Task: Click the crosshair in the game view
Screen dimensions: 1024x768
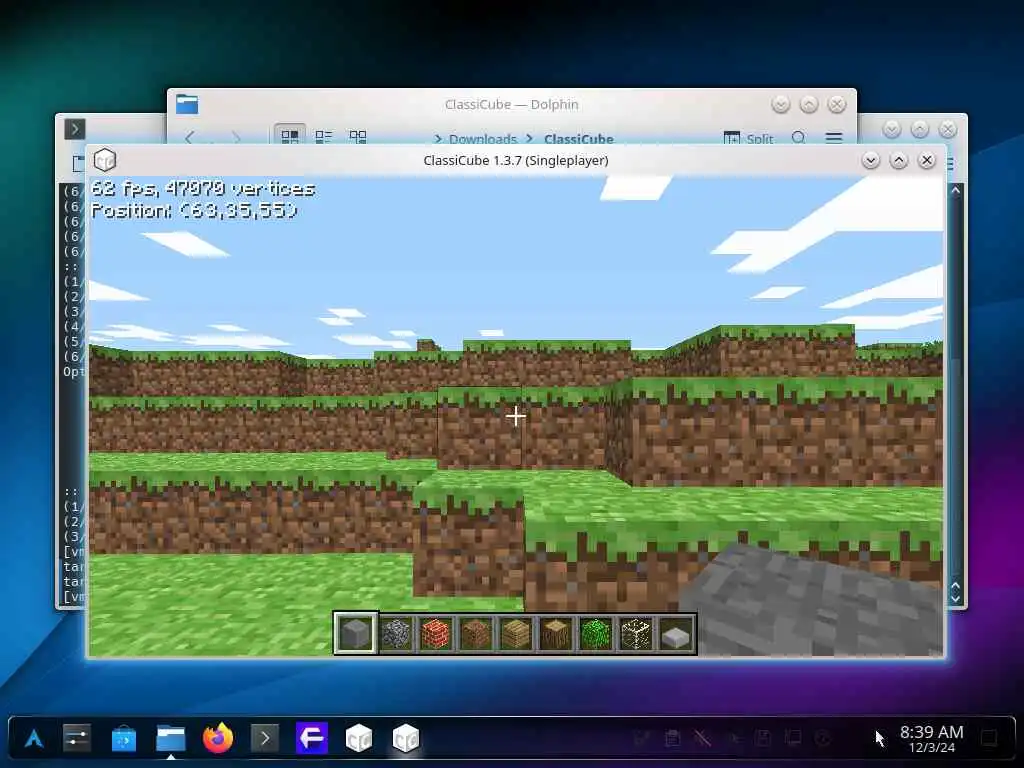Action: 516,416
